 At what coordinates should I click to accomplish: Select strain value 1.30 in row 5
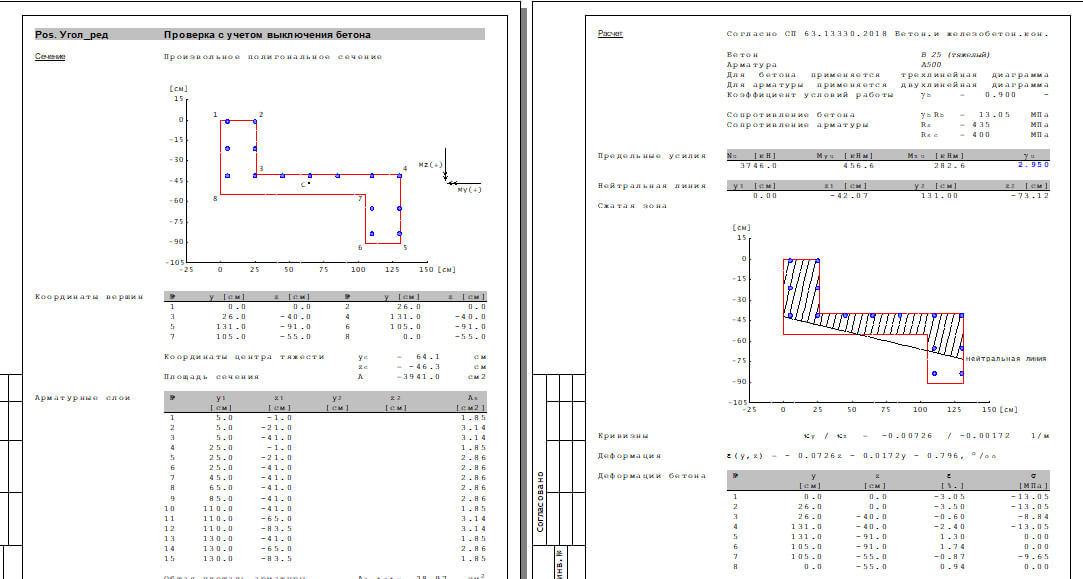coord(953,536)
